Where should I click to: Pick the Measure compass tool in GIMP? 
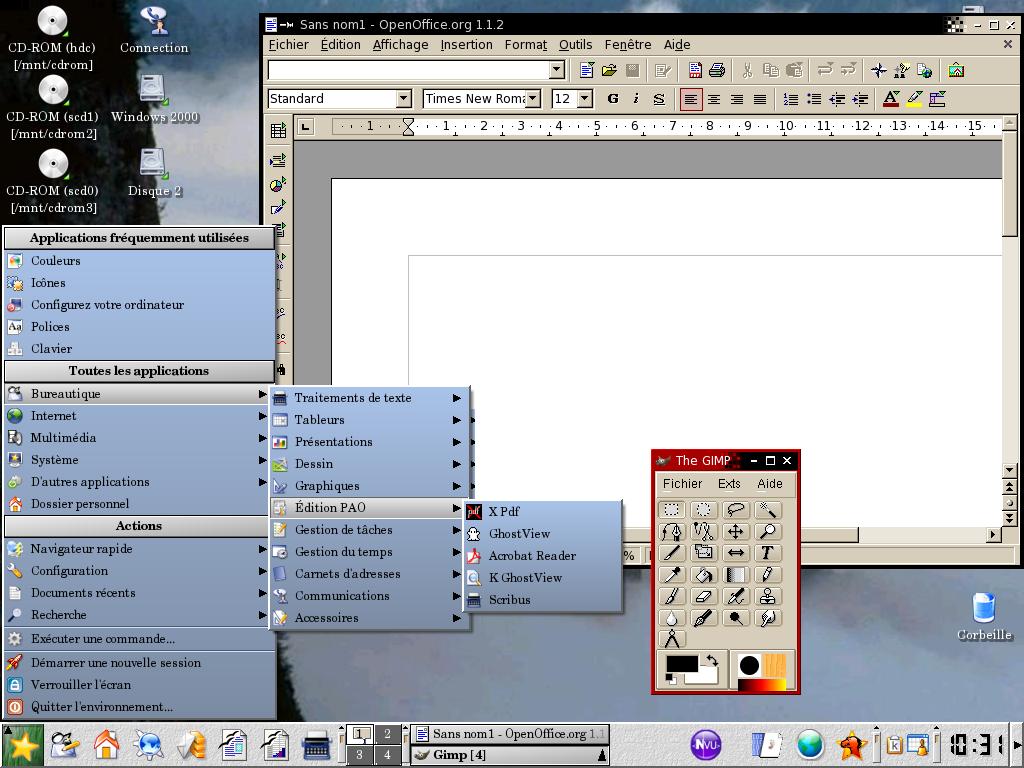tap(671, 639)
